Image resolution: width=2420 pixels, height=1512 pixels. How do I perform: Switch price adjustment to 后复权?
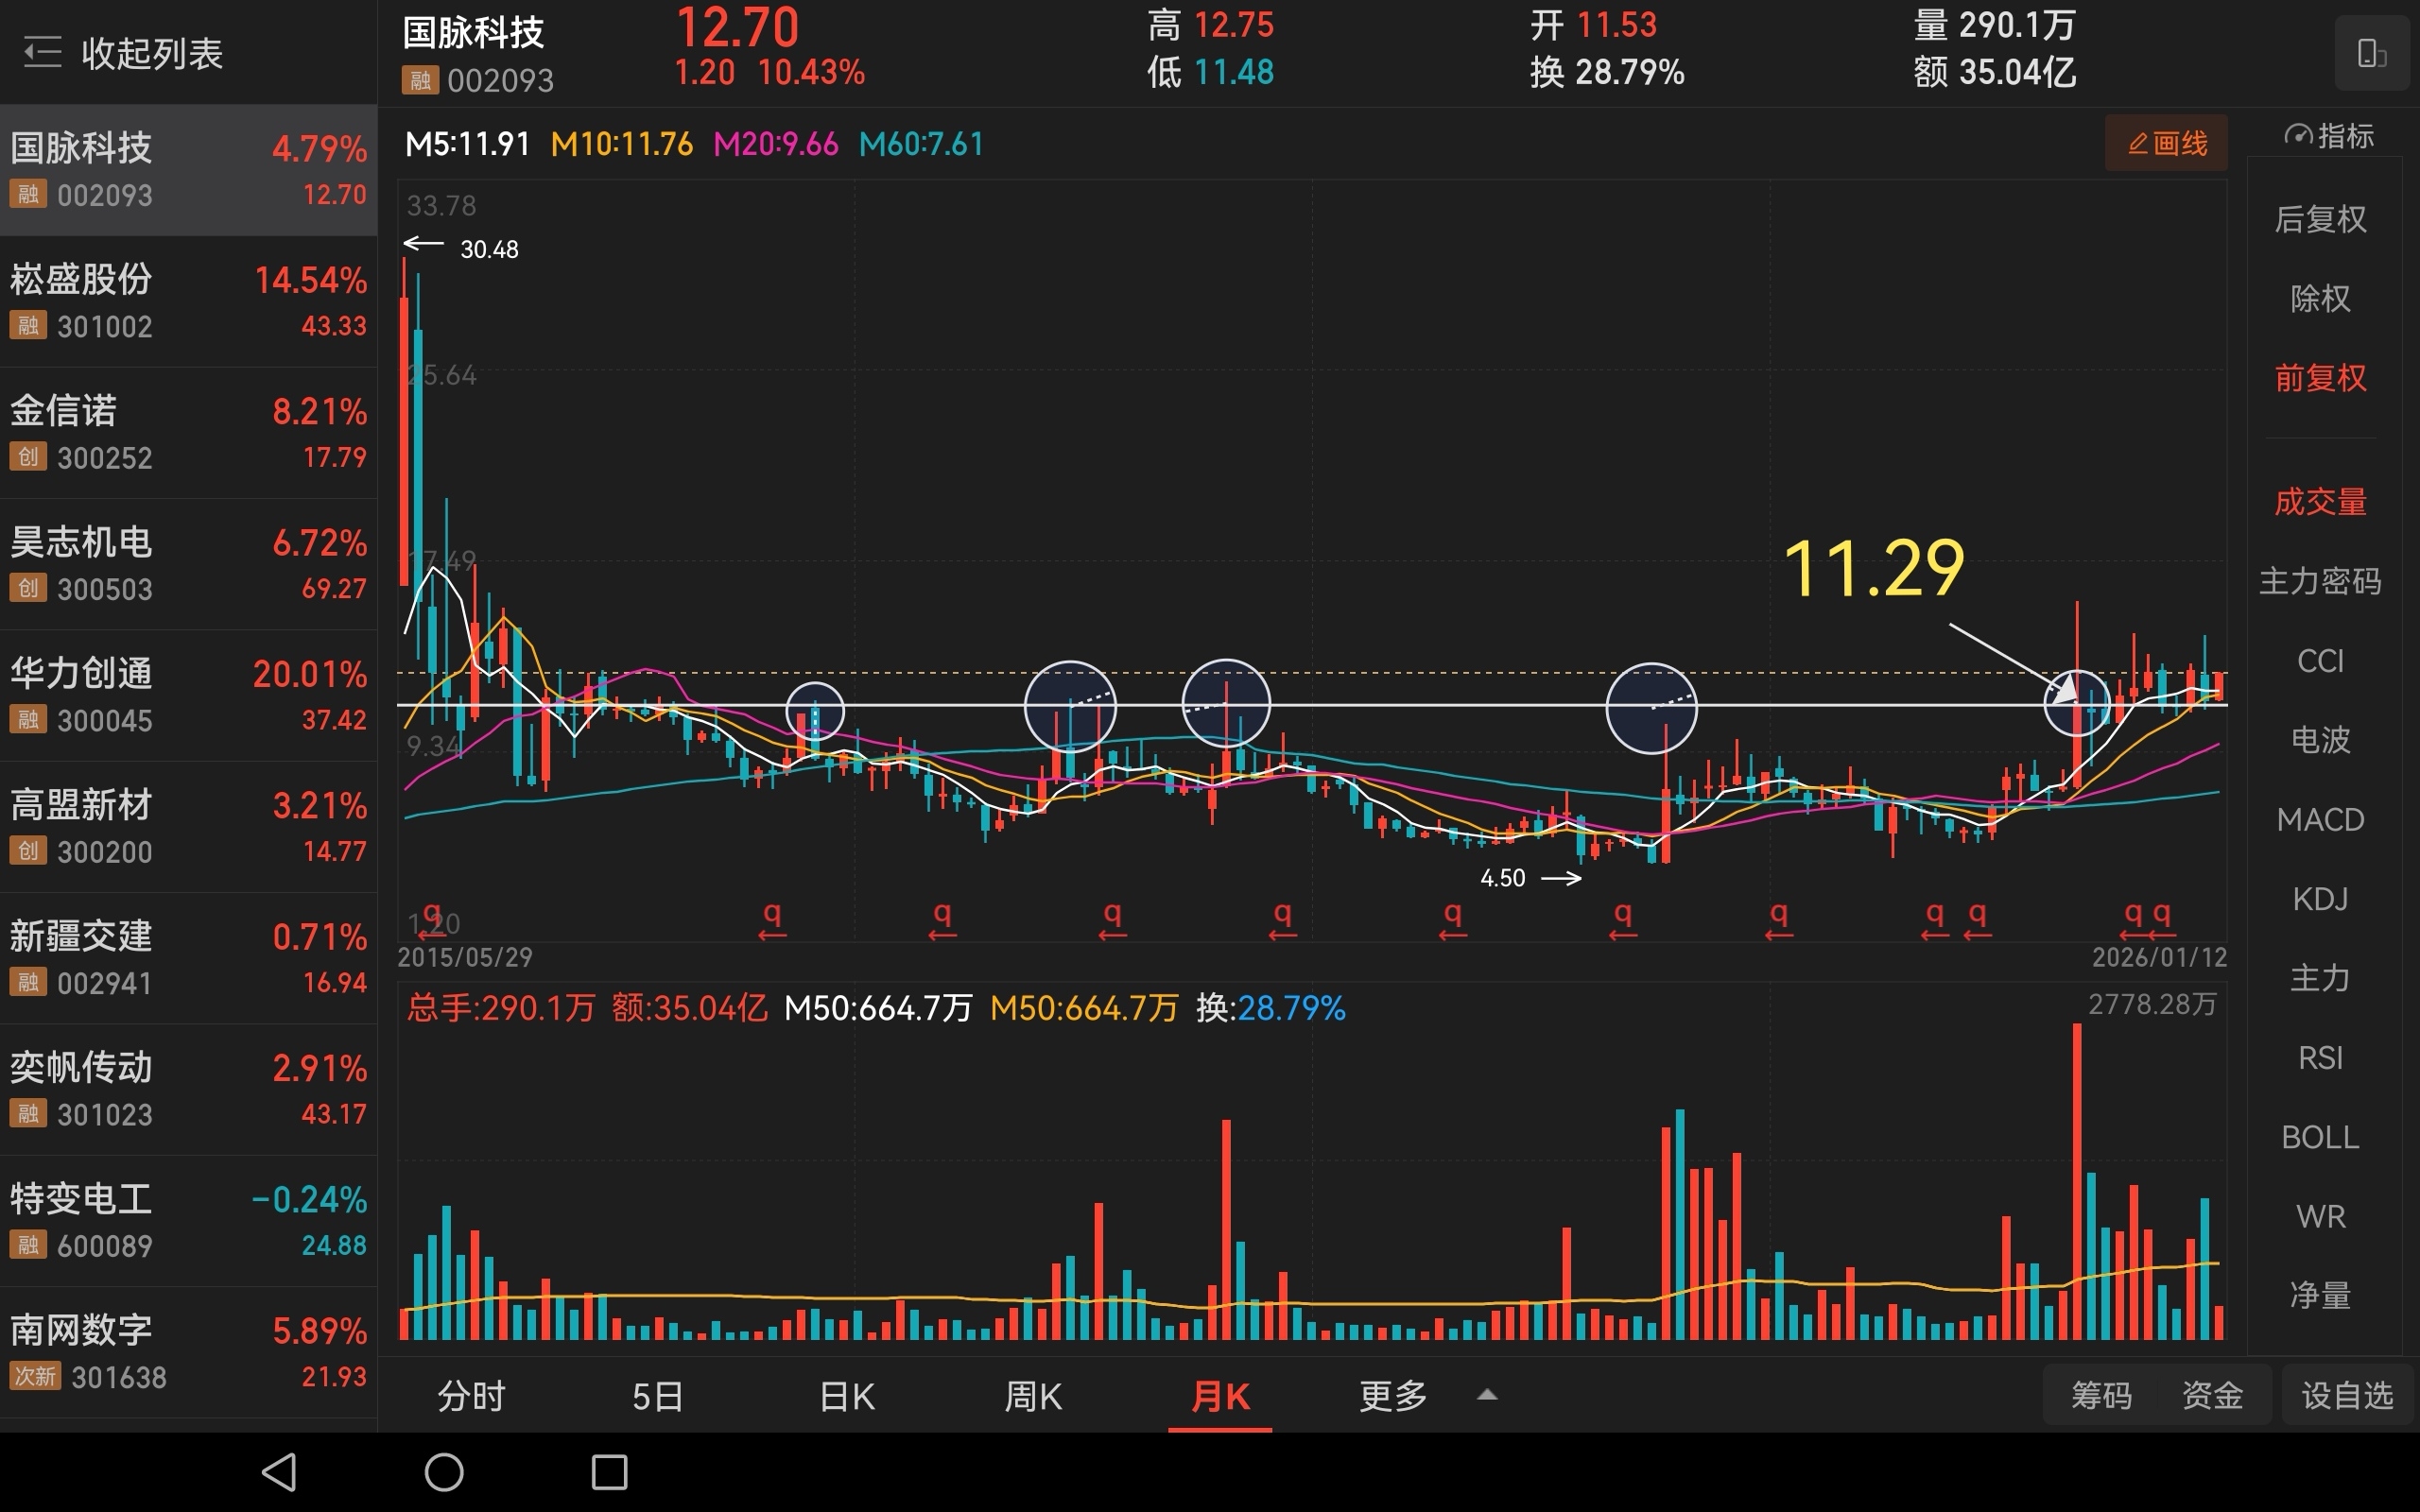click(x=2320, y=219)
